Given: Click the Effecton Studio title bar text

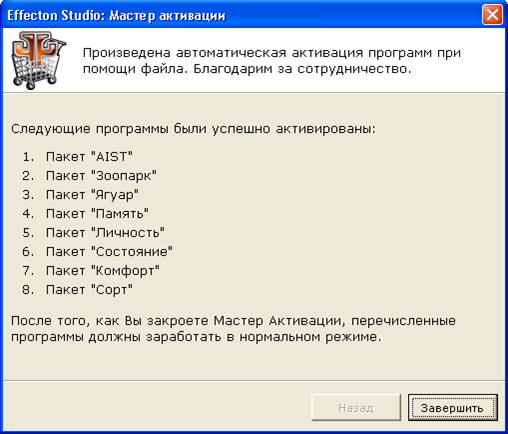Looking at the screenshot, I should pos(116,16).
